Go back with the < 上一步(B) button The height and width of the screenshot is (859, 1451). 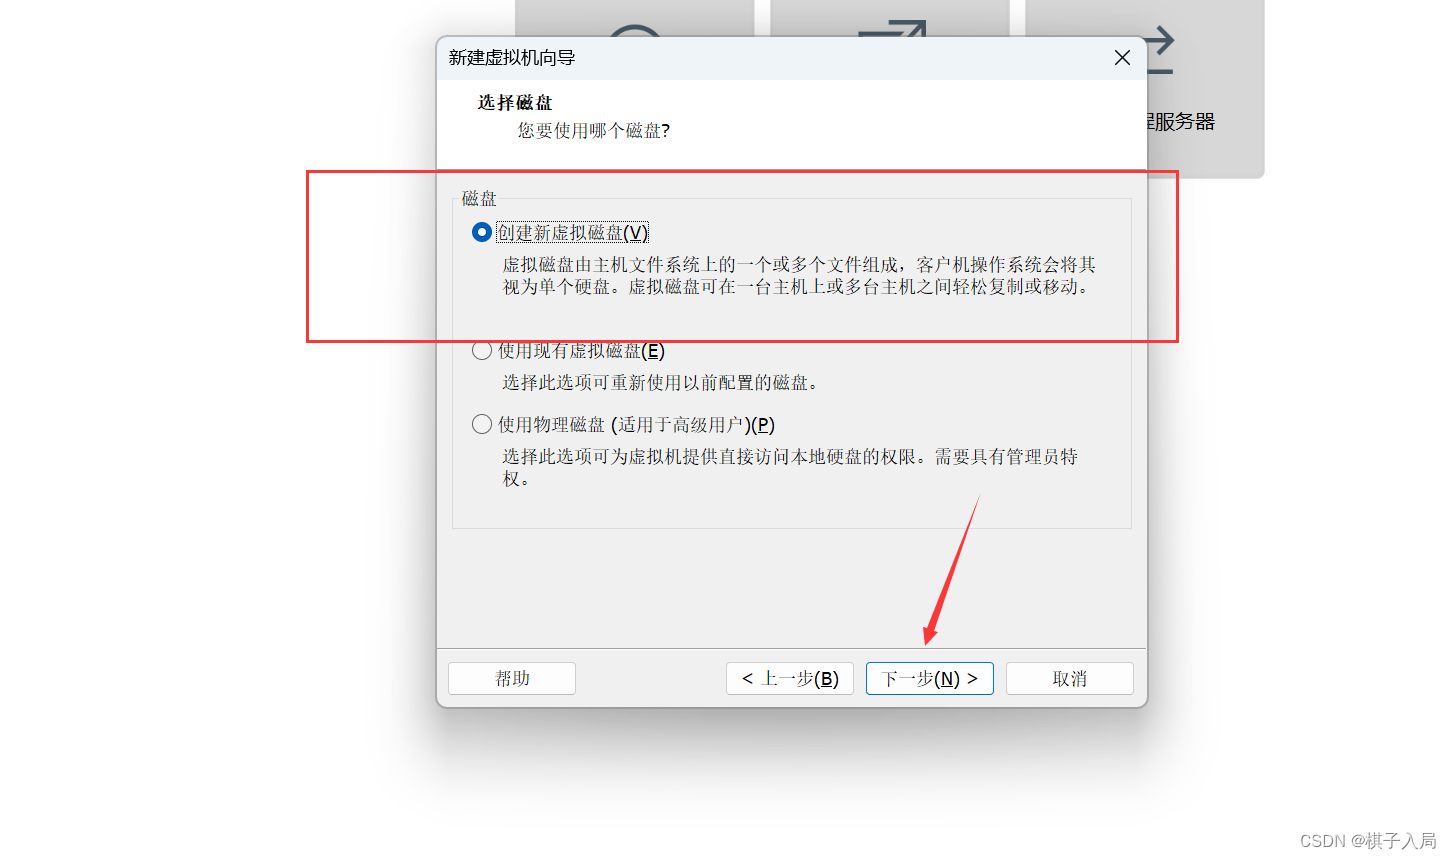(789, 678)
